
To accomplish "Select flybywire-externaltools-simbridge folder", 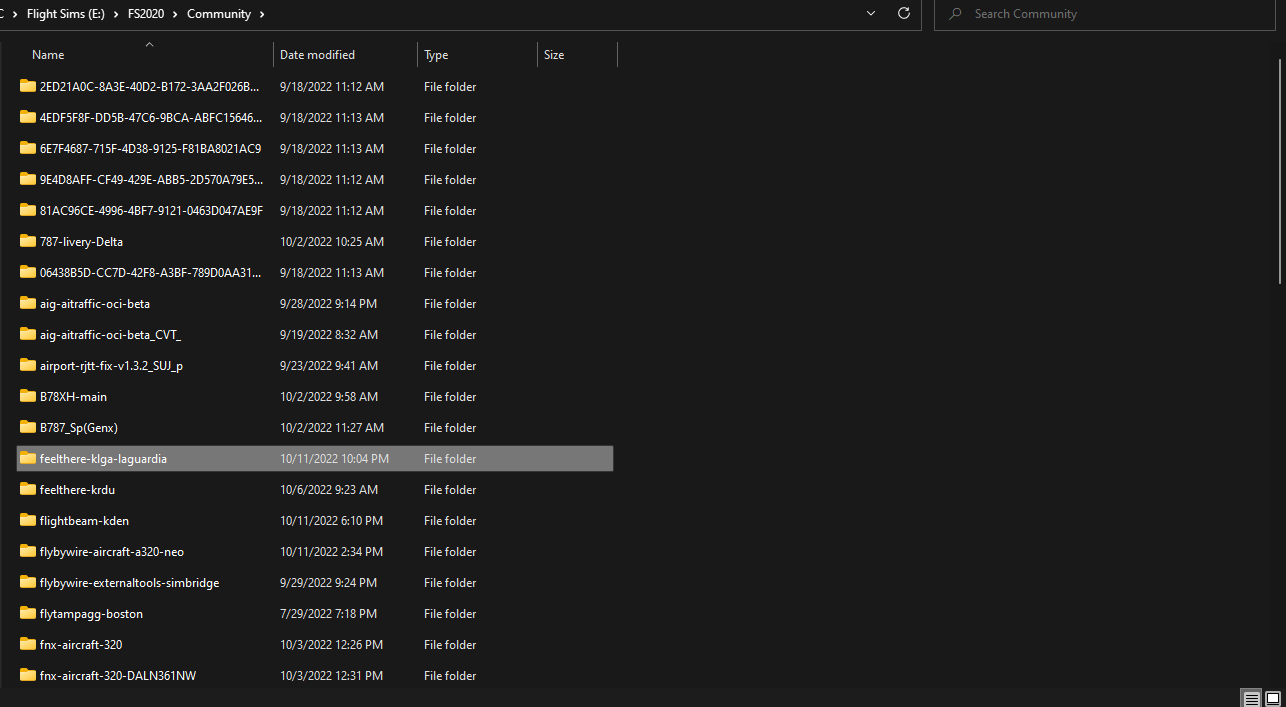I will point(129,582).
